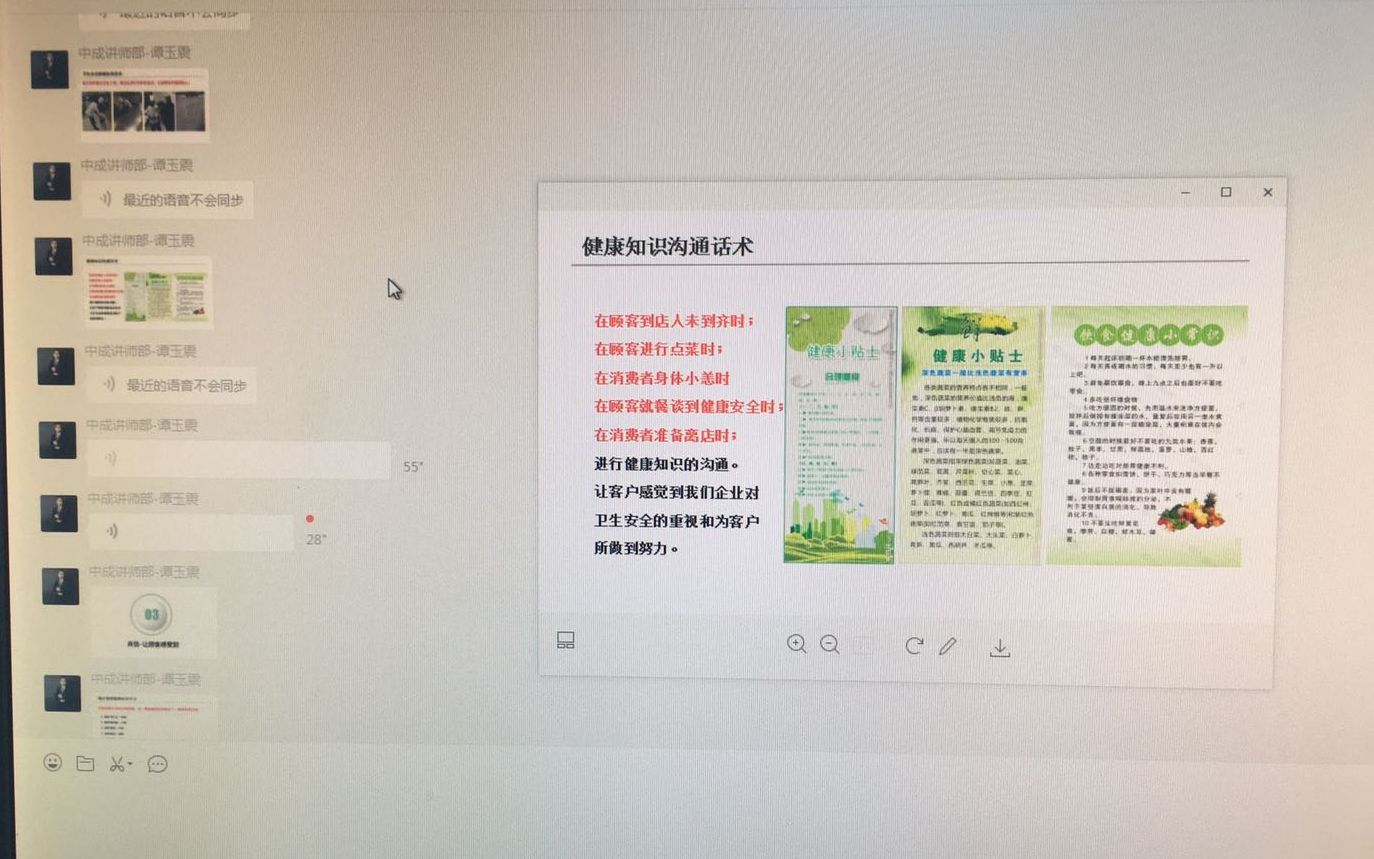Open the thumbnail showing the 03 circle
1374x859 pixels.
pyautogui.click(x=152, y=621)
